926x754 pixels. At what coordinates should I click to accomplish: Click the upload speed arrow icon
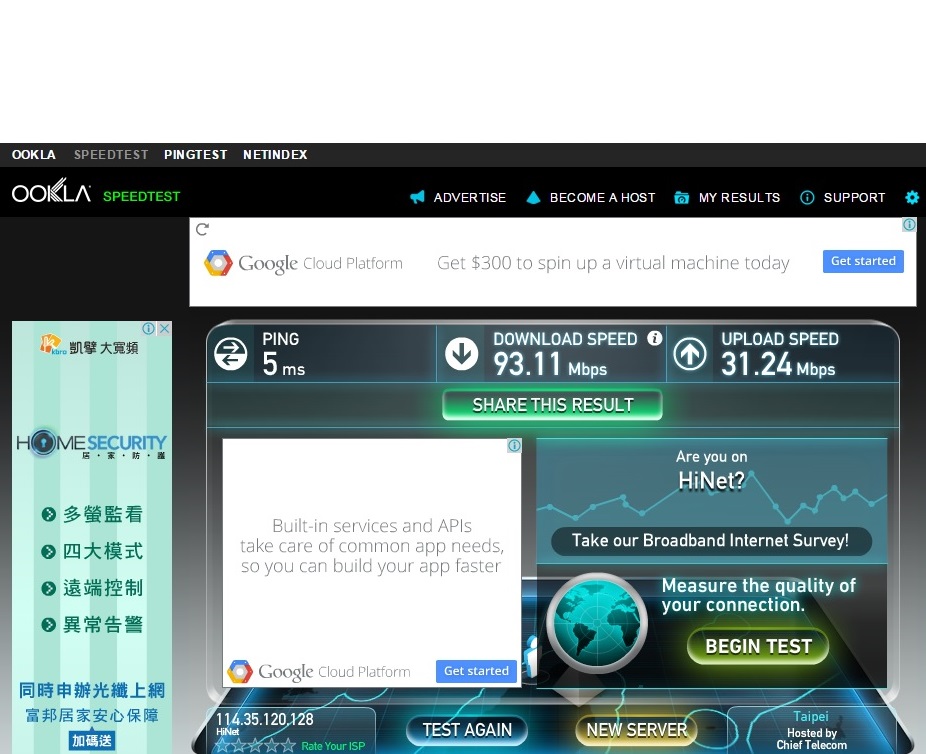690,354
